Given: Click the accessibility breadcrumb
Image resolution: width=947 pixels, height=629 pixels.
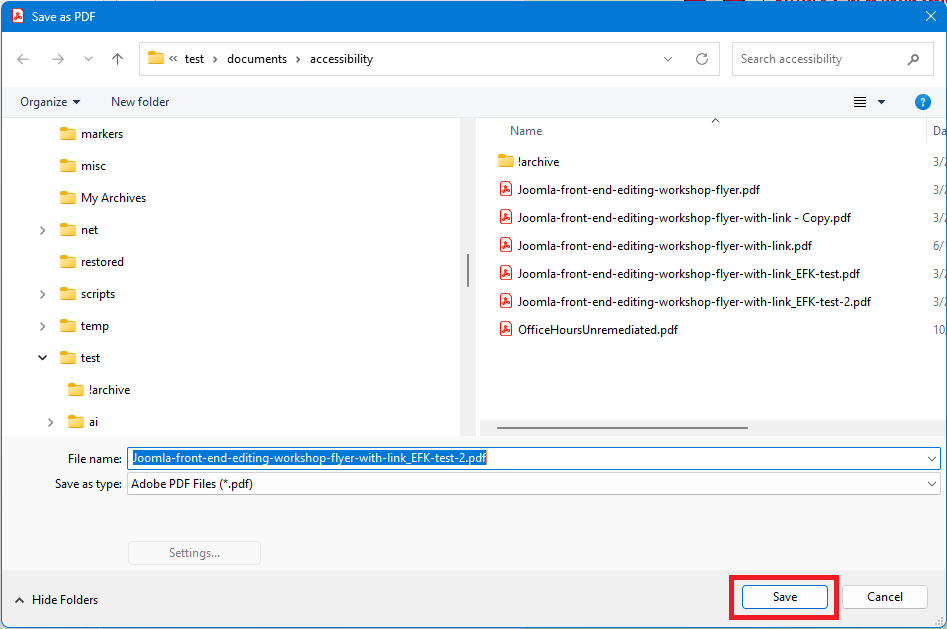Looking at the screenshot, I should (341, 59).
